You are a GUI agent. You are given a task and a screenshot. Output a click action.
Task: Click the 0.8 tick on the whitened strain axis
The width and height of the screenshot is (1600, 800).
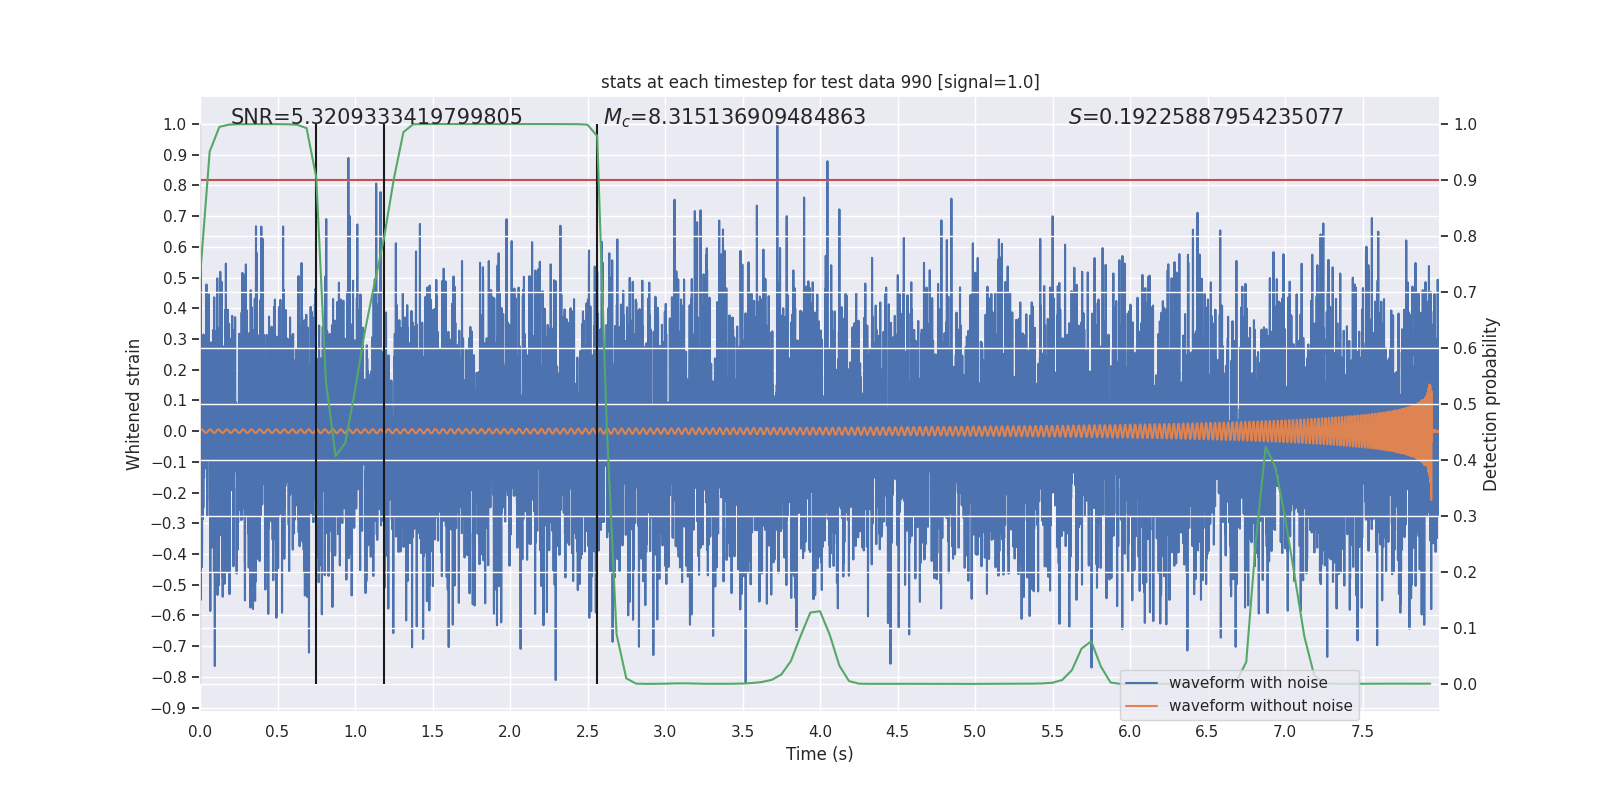pyautogui.click(x=175, y=185)
